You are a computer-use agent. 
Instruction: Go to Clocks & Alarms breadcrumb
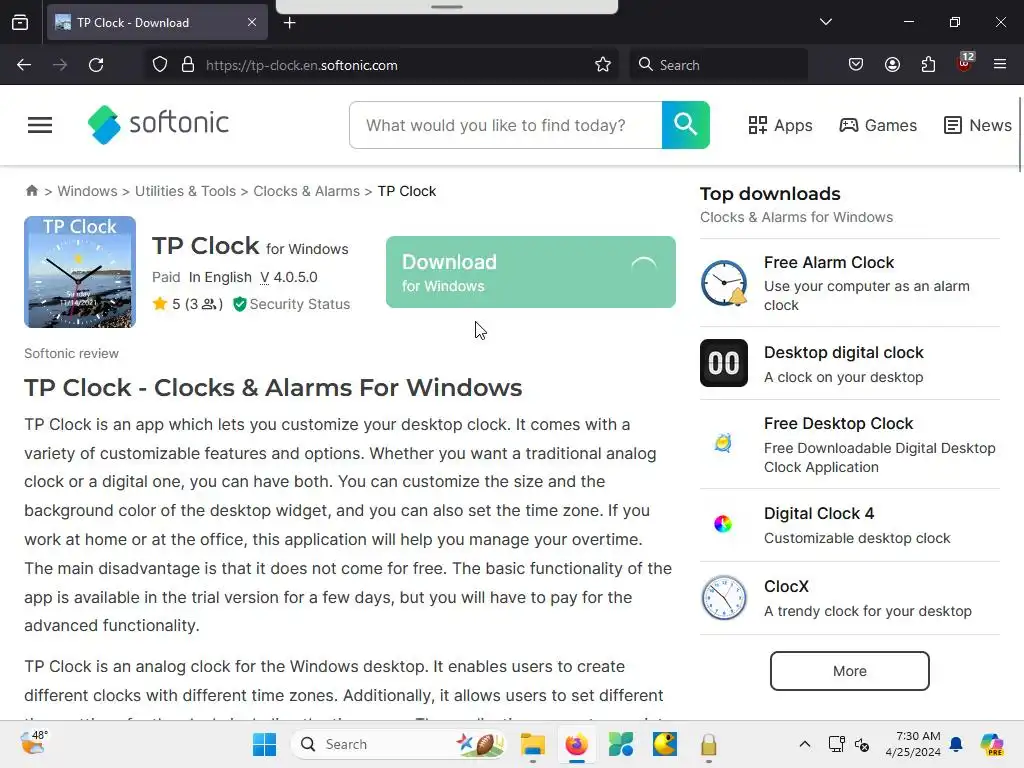pos(306,191)
